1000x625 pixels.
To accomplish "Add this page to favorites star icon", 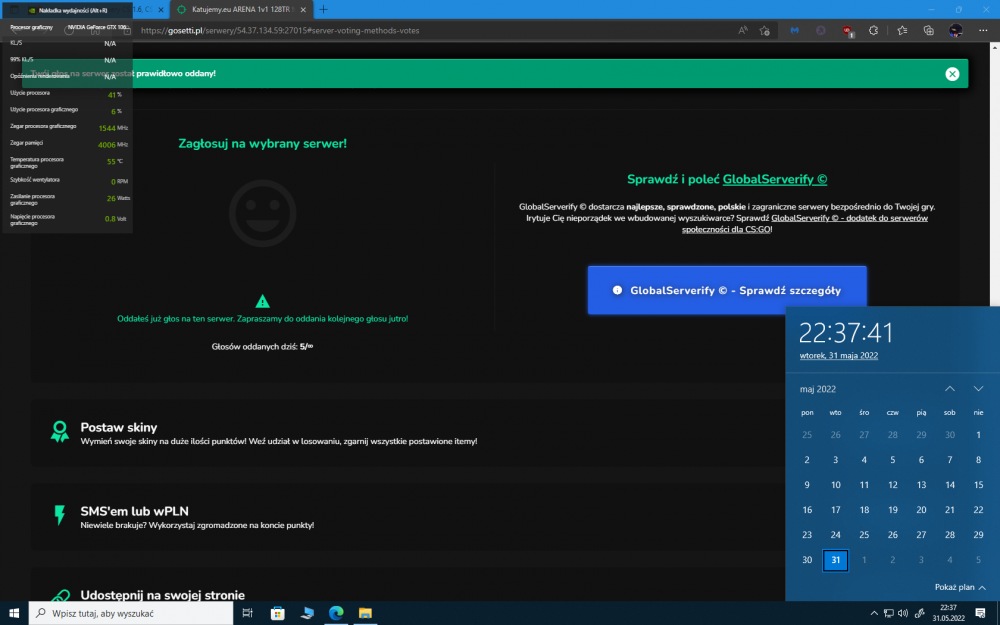I will click(764, 30).
